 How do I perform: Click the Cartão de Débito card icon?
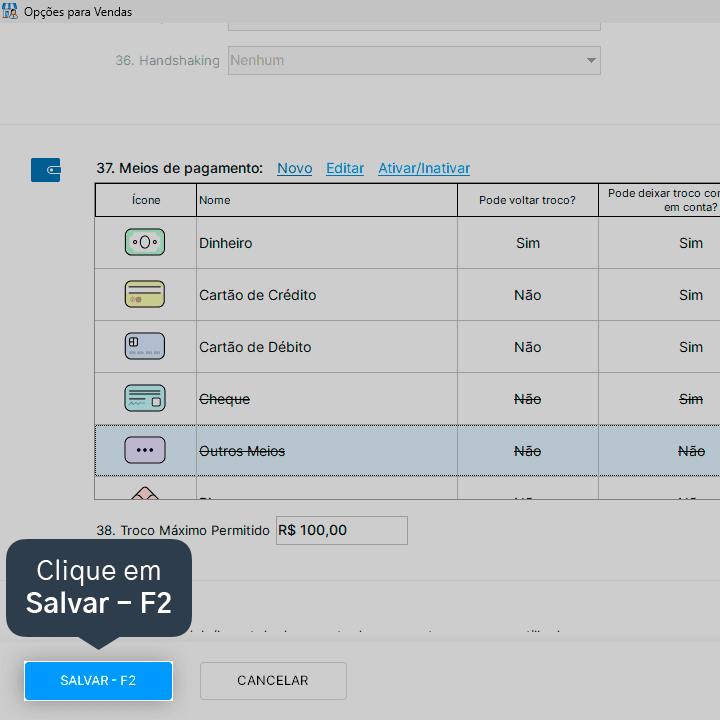(x=145, y=346)
